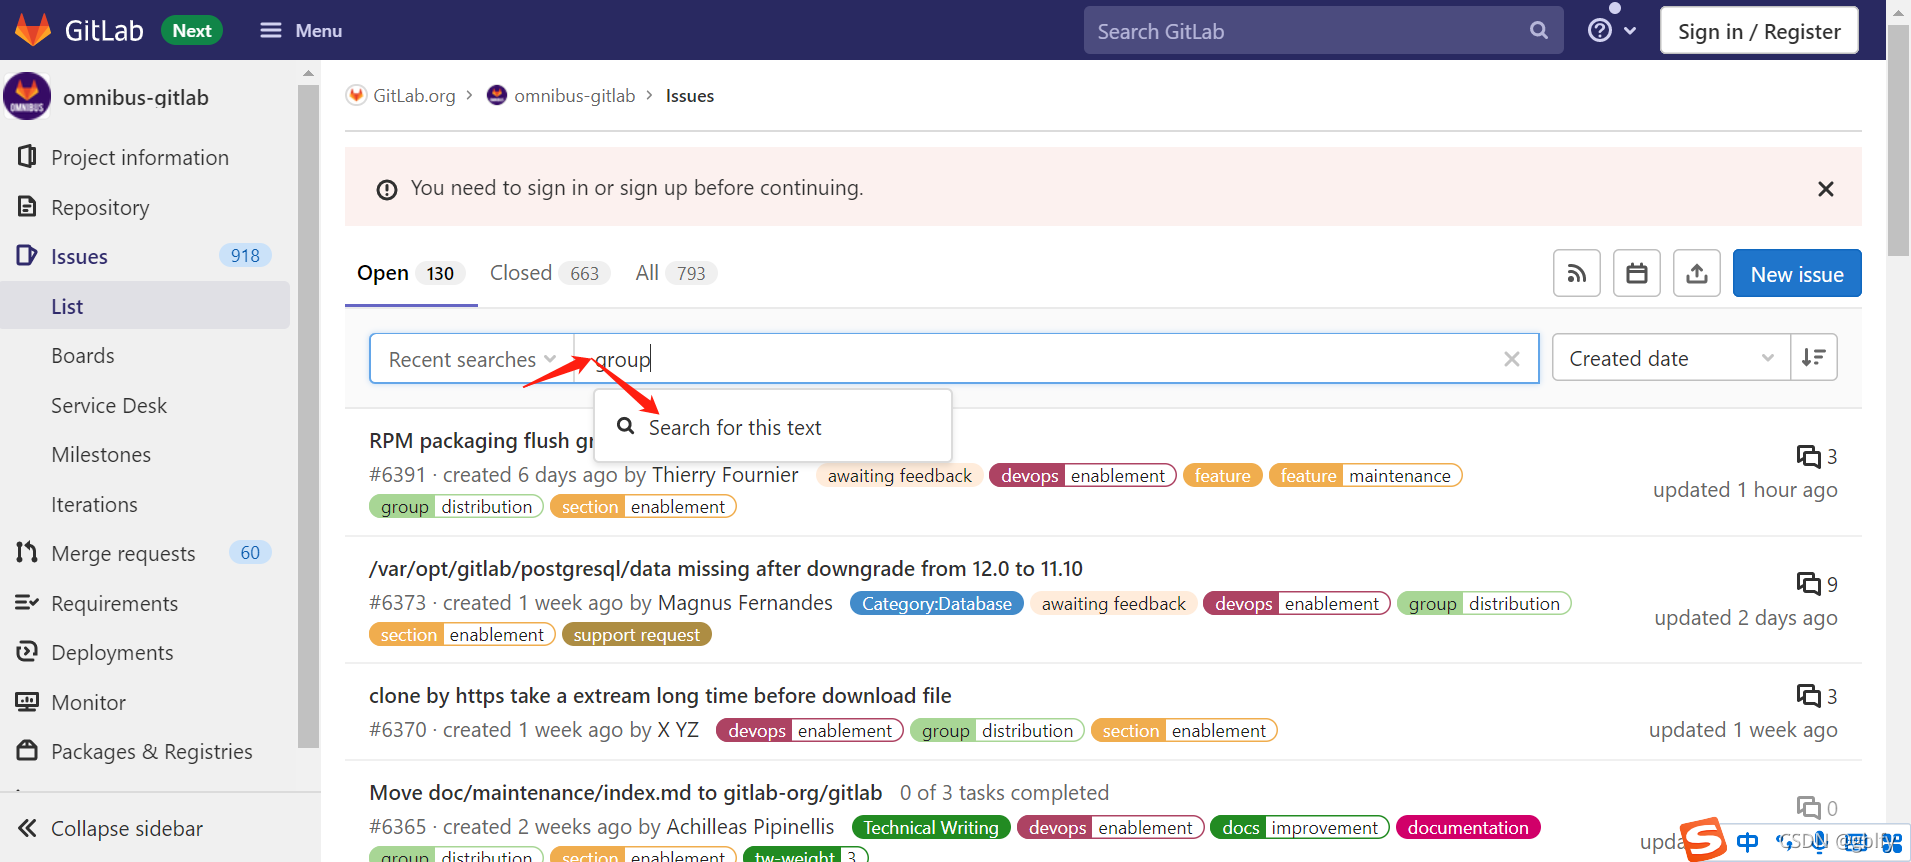Open the Created date sort dropdown

(x=1671, y=358)
